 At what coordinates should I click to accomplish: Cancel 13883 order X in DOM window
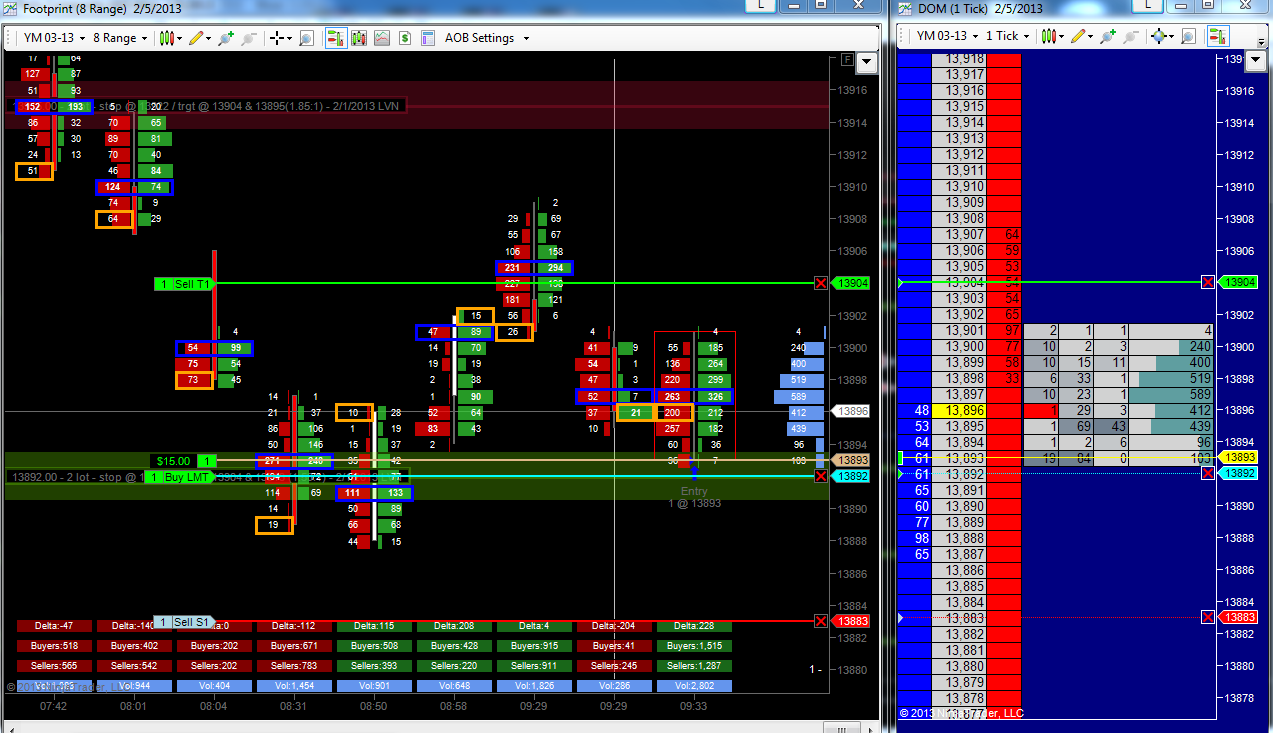click(x=1208, y=617)
